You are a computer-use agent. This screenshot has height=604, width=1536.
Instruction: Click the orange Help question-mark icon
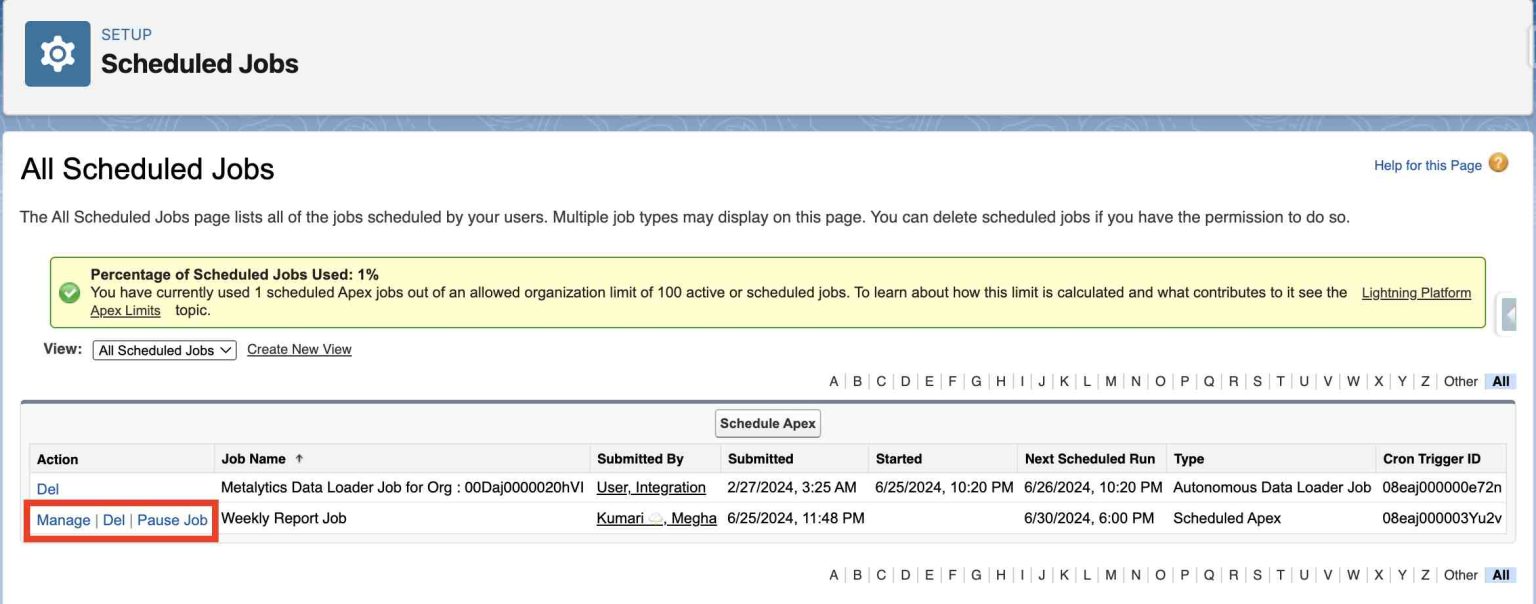point(1499,163)
